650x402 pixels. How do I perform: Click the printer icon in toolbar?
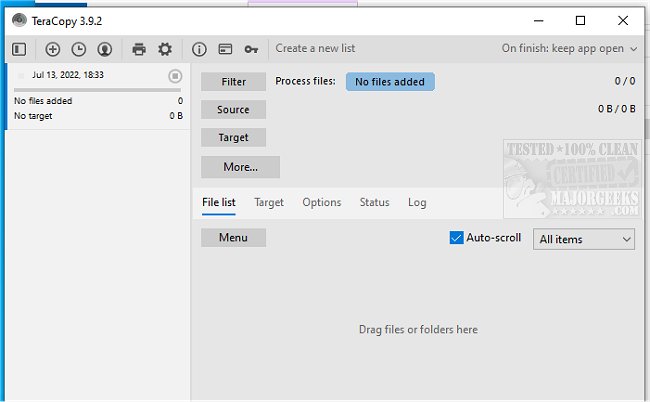[139, 49]
